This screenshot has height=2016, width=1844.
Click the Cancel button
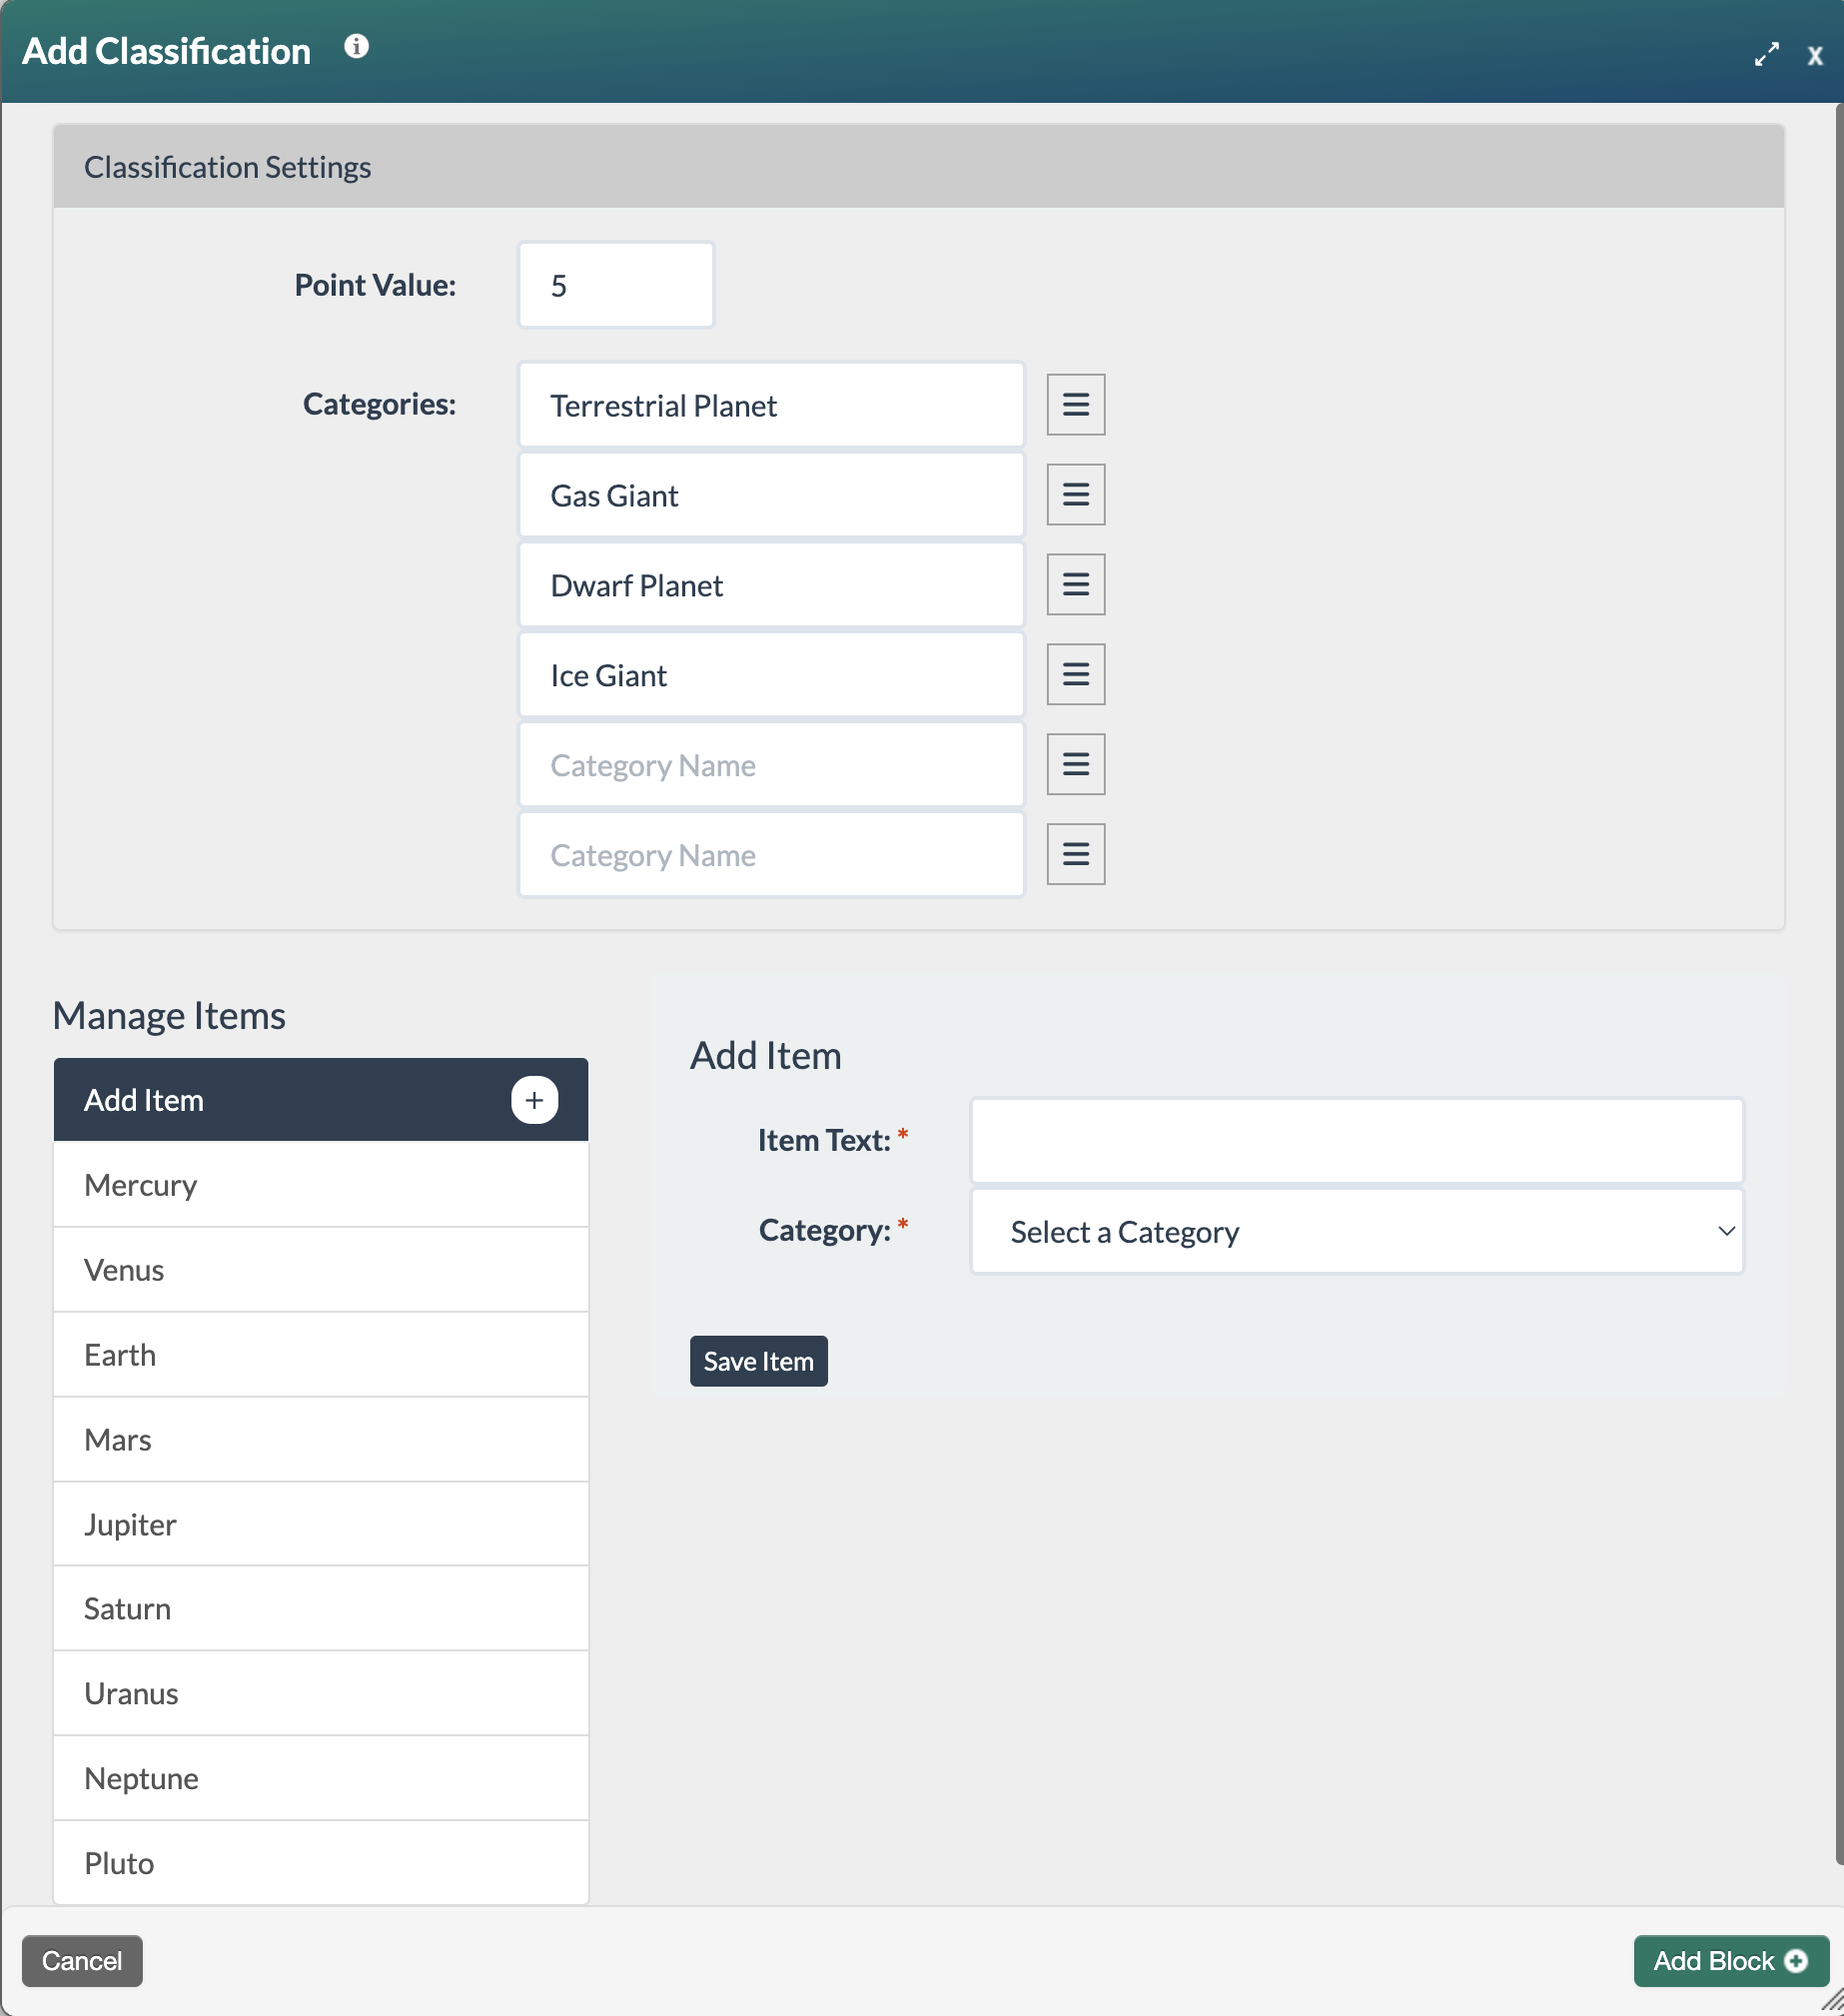pyautogui.click(x=82, y=1960)
